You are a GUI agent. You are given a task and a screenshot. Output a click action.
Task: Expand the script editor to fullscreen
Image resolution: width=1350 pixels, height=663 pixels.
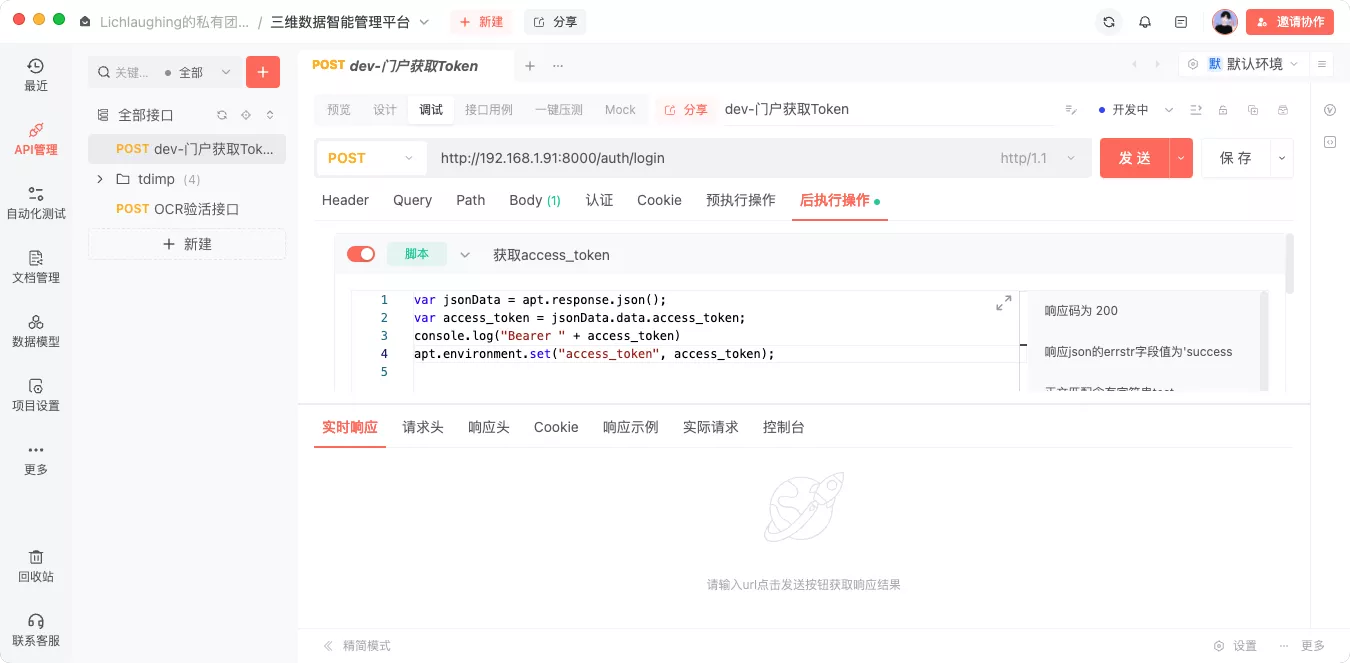[1003, 303]
